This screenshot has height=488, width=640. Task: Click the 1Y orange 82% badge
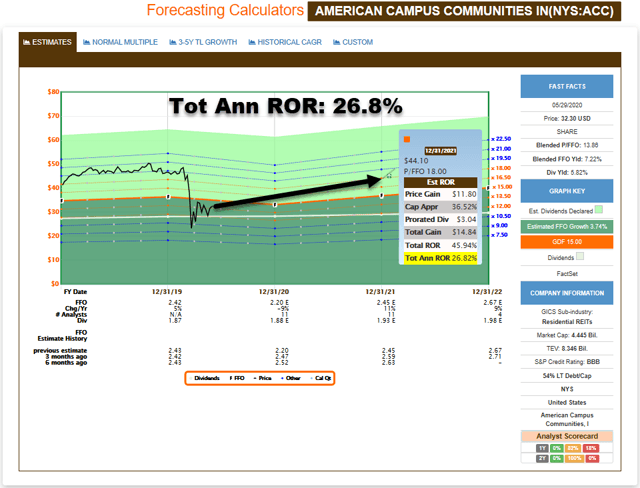tap(573, 448)
